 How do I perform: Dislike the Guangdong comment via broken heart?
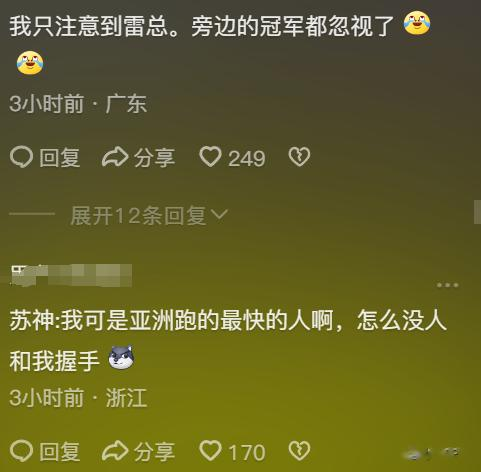point(299,157)
